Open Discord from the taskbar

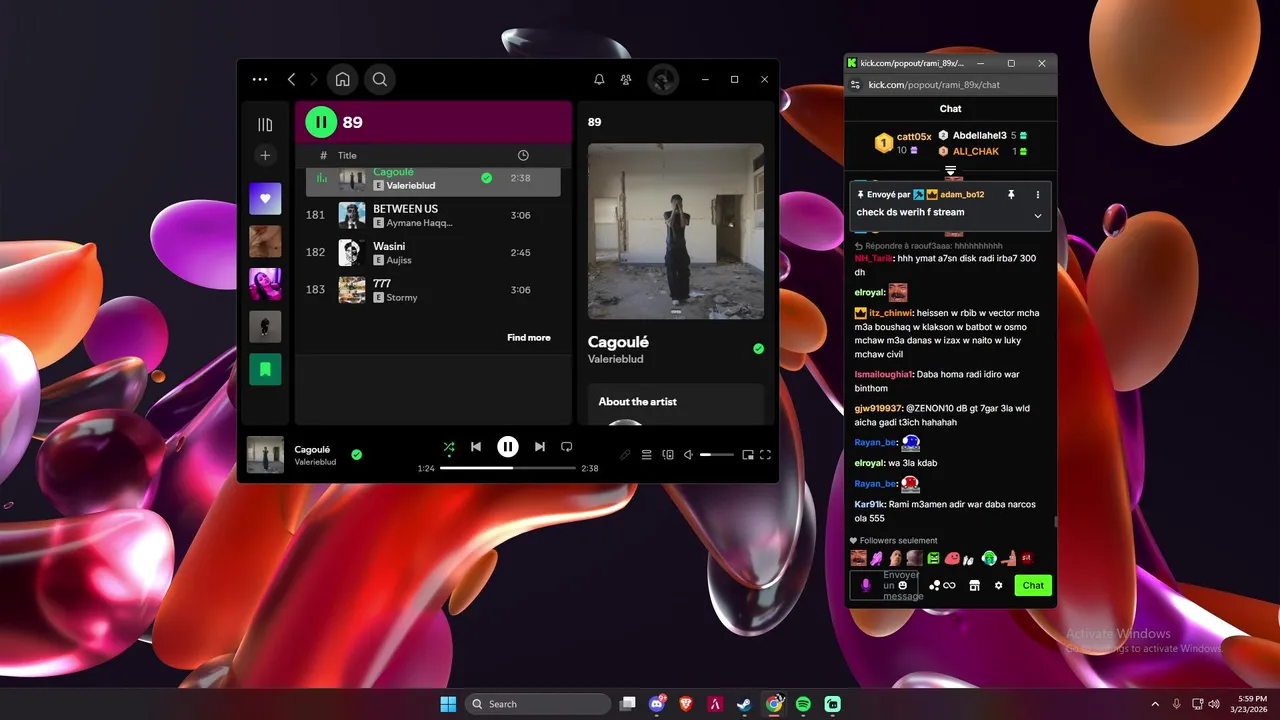[x=657, y=704]
